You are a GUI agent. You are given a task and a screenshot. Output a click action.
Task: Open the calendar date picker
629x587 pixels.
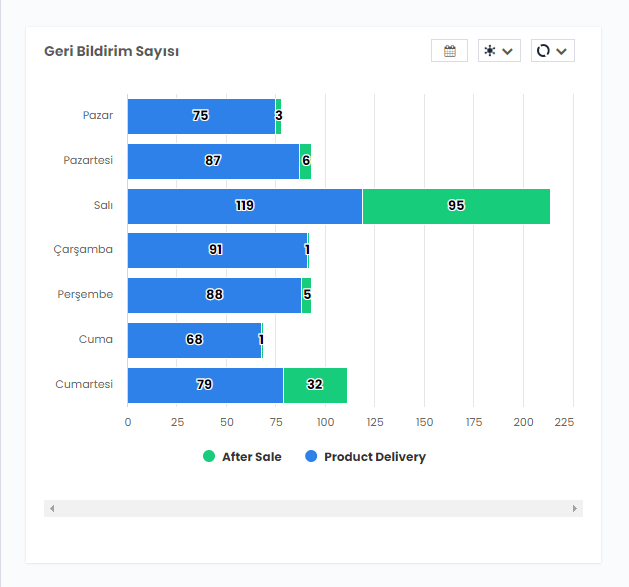pos(449,51)
